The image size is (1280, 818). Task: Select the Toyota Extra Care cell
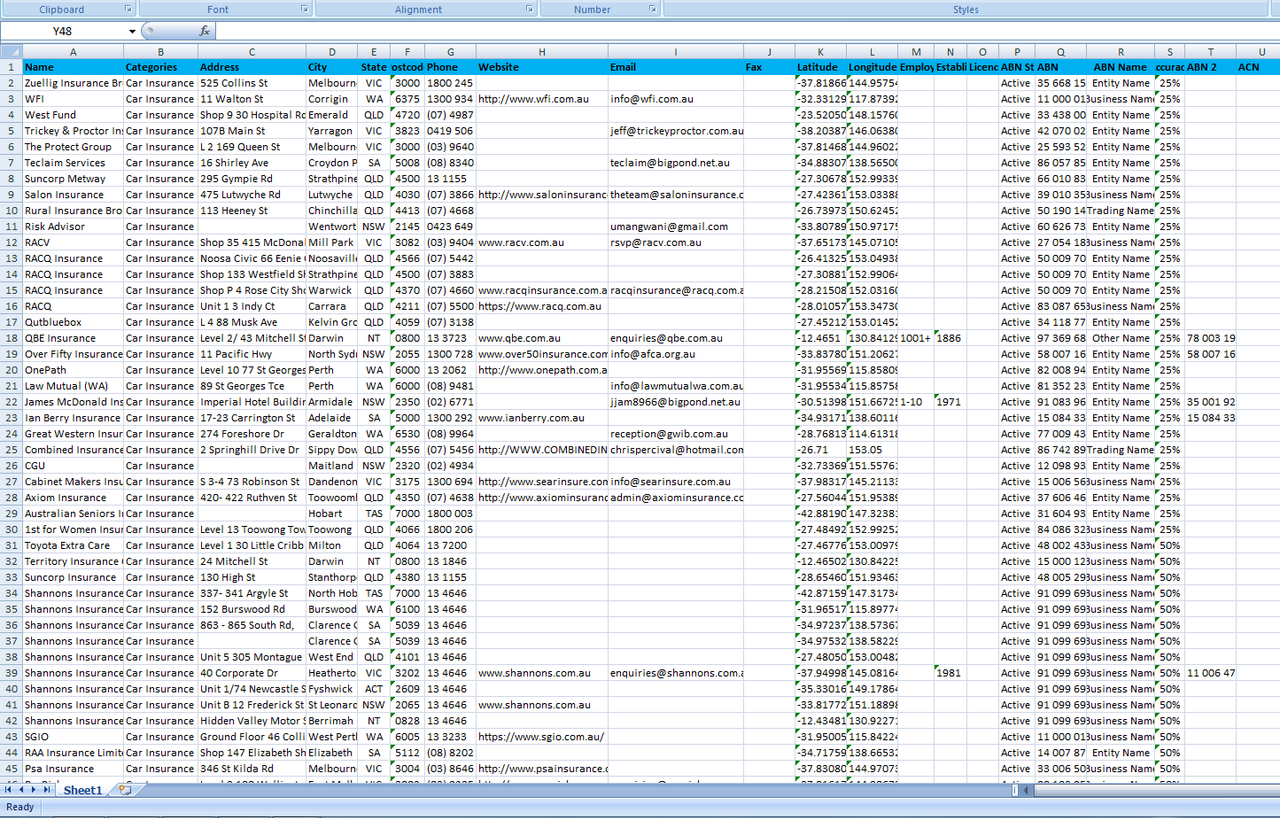(x=72, y=546)
